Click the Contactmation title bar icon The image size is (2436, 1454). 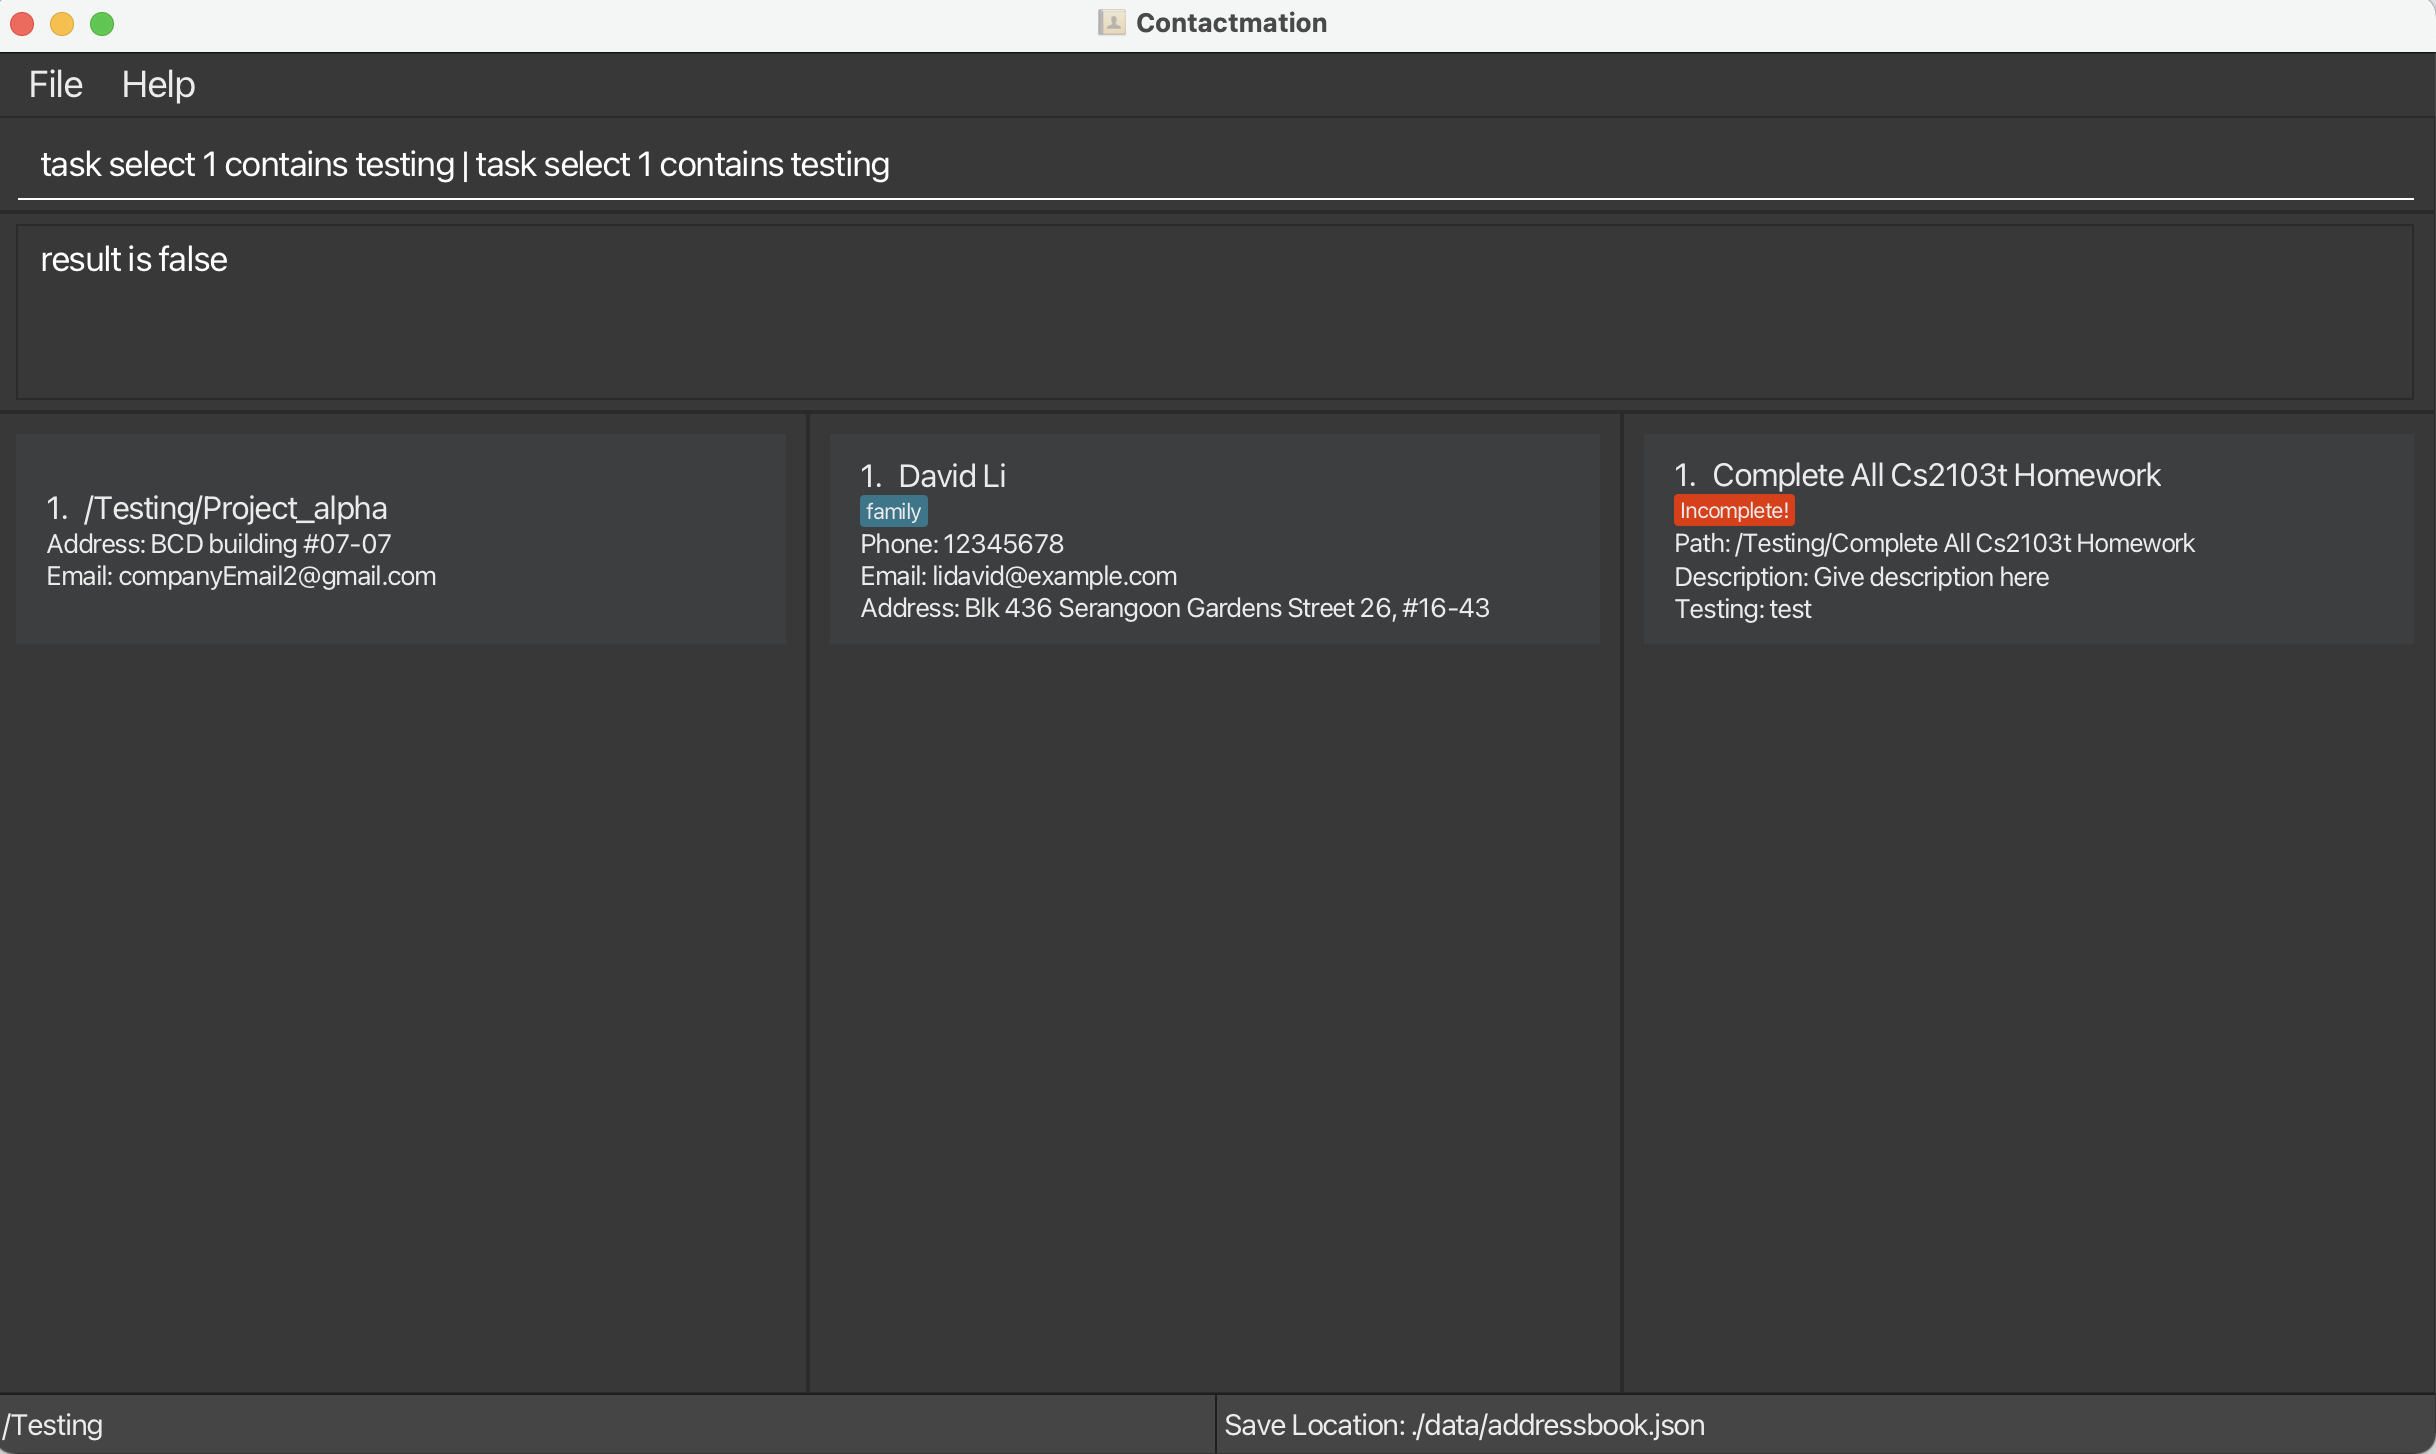[1111, 22]
